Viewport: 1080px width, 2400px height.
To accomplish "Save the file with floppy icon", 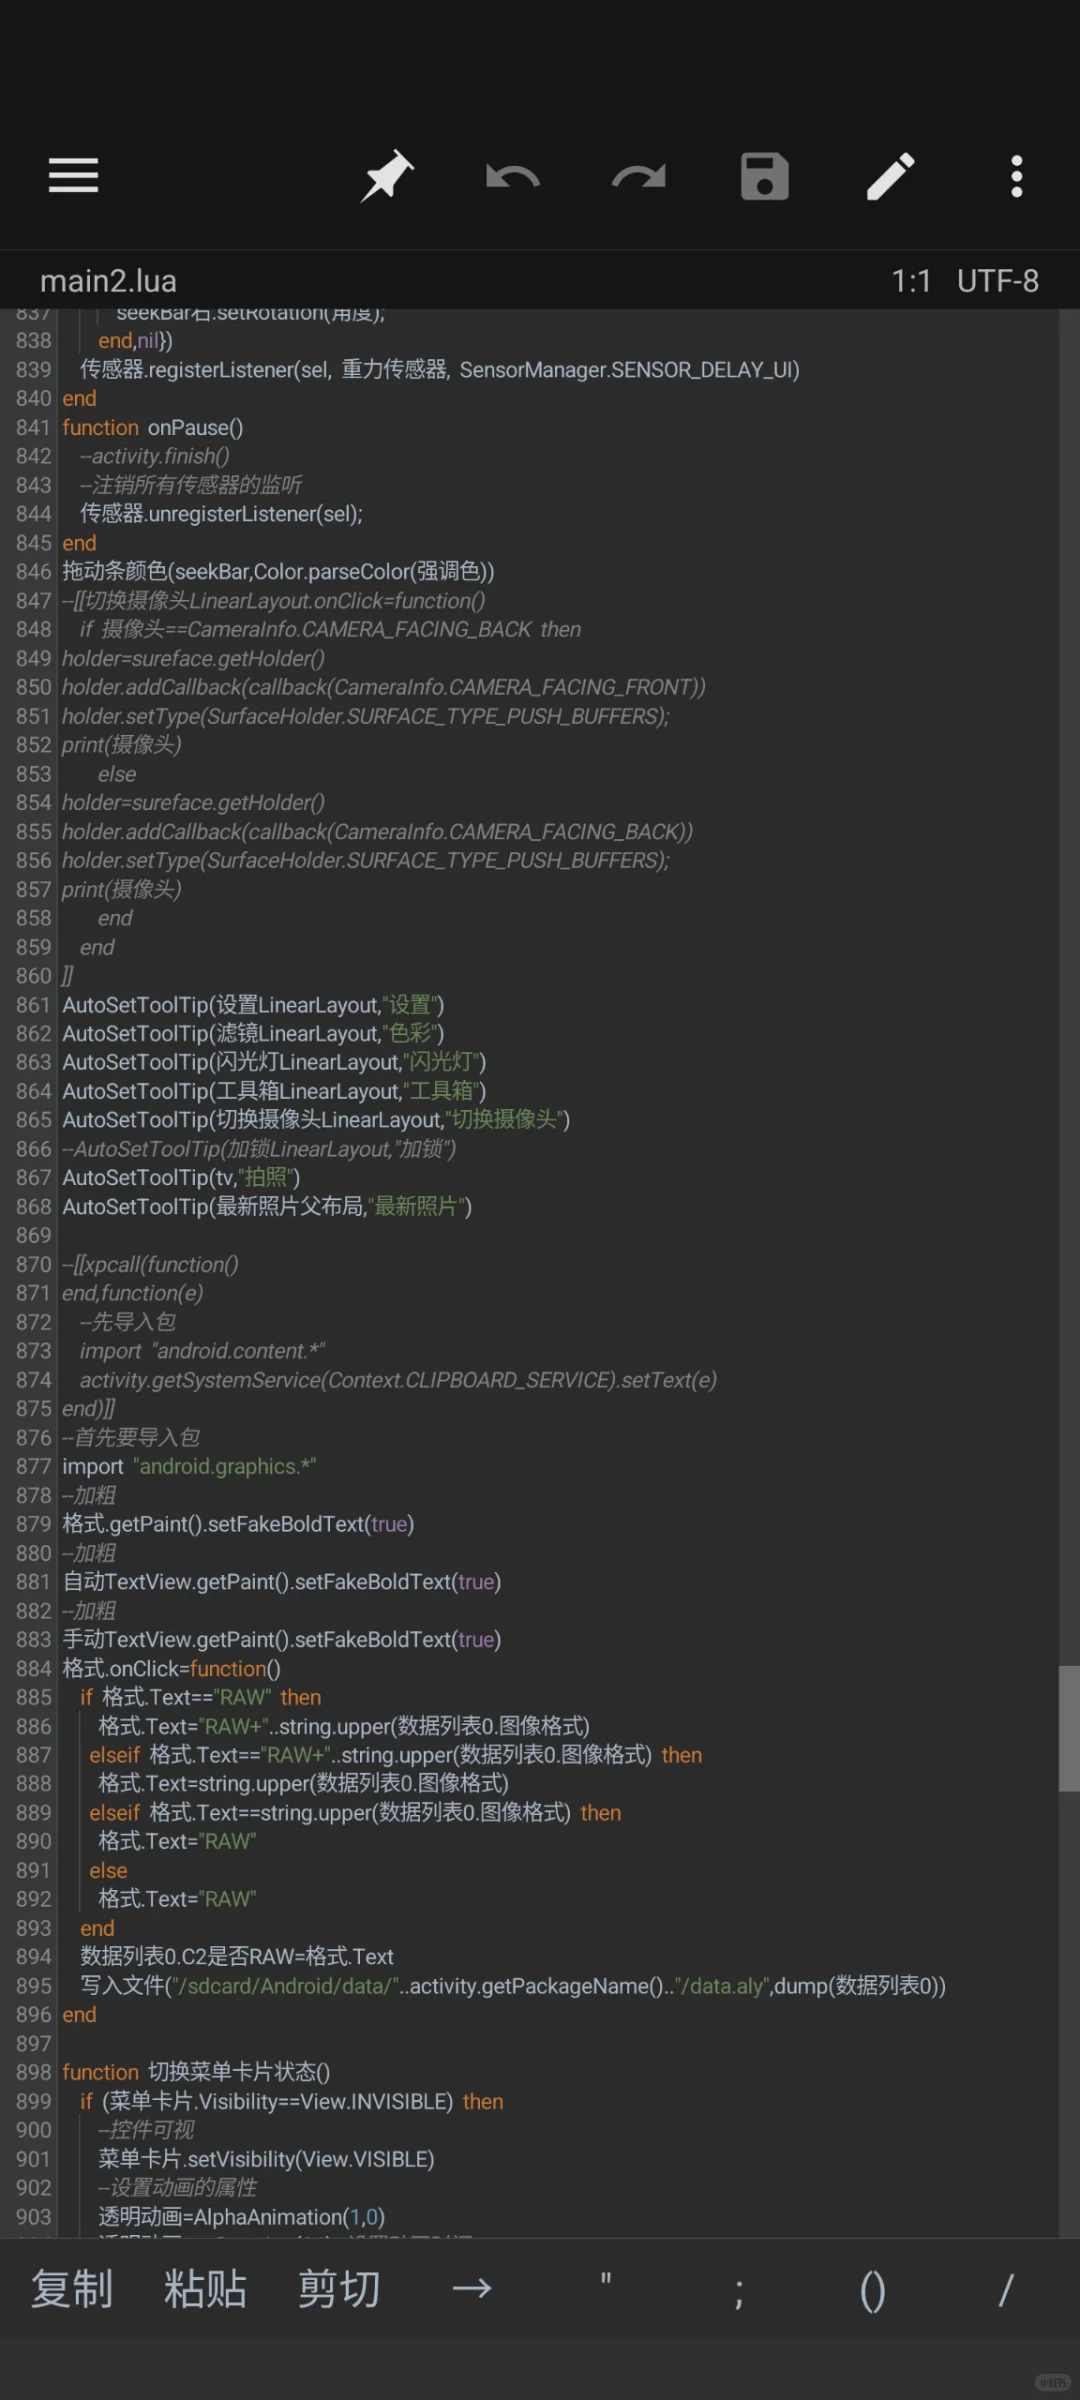I will pyautogui.click(x=765, y=177).
